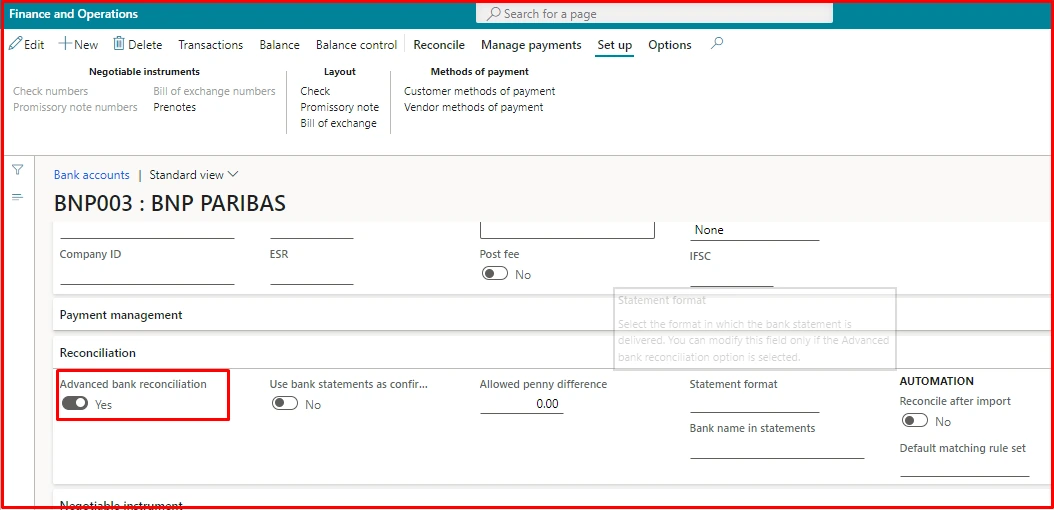Open the Balance menu item
This screenshot has height=510, width=1054.
click(x=279, y=44)
